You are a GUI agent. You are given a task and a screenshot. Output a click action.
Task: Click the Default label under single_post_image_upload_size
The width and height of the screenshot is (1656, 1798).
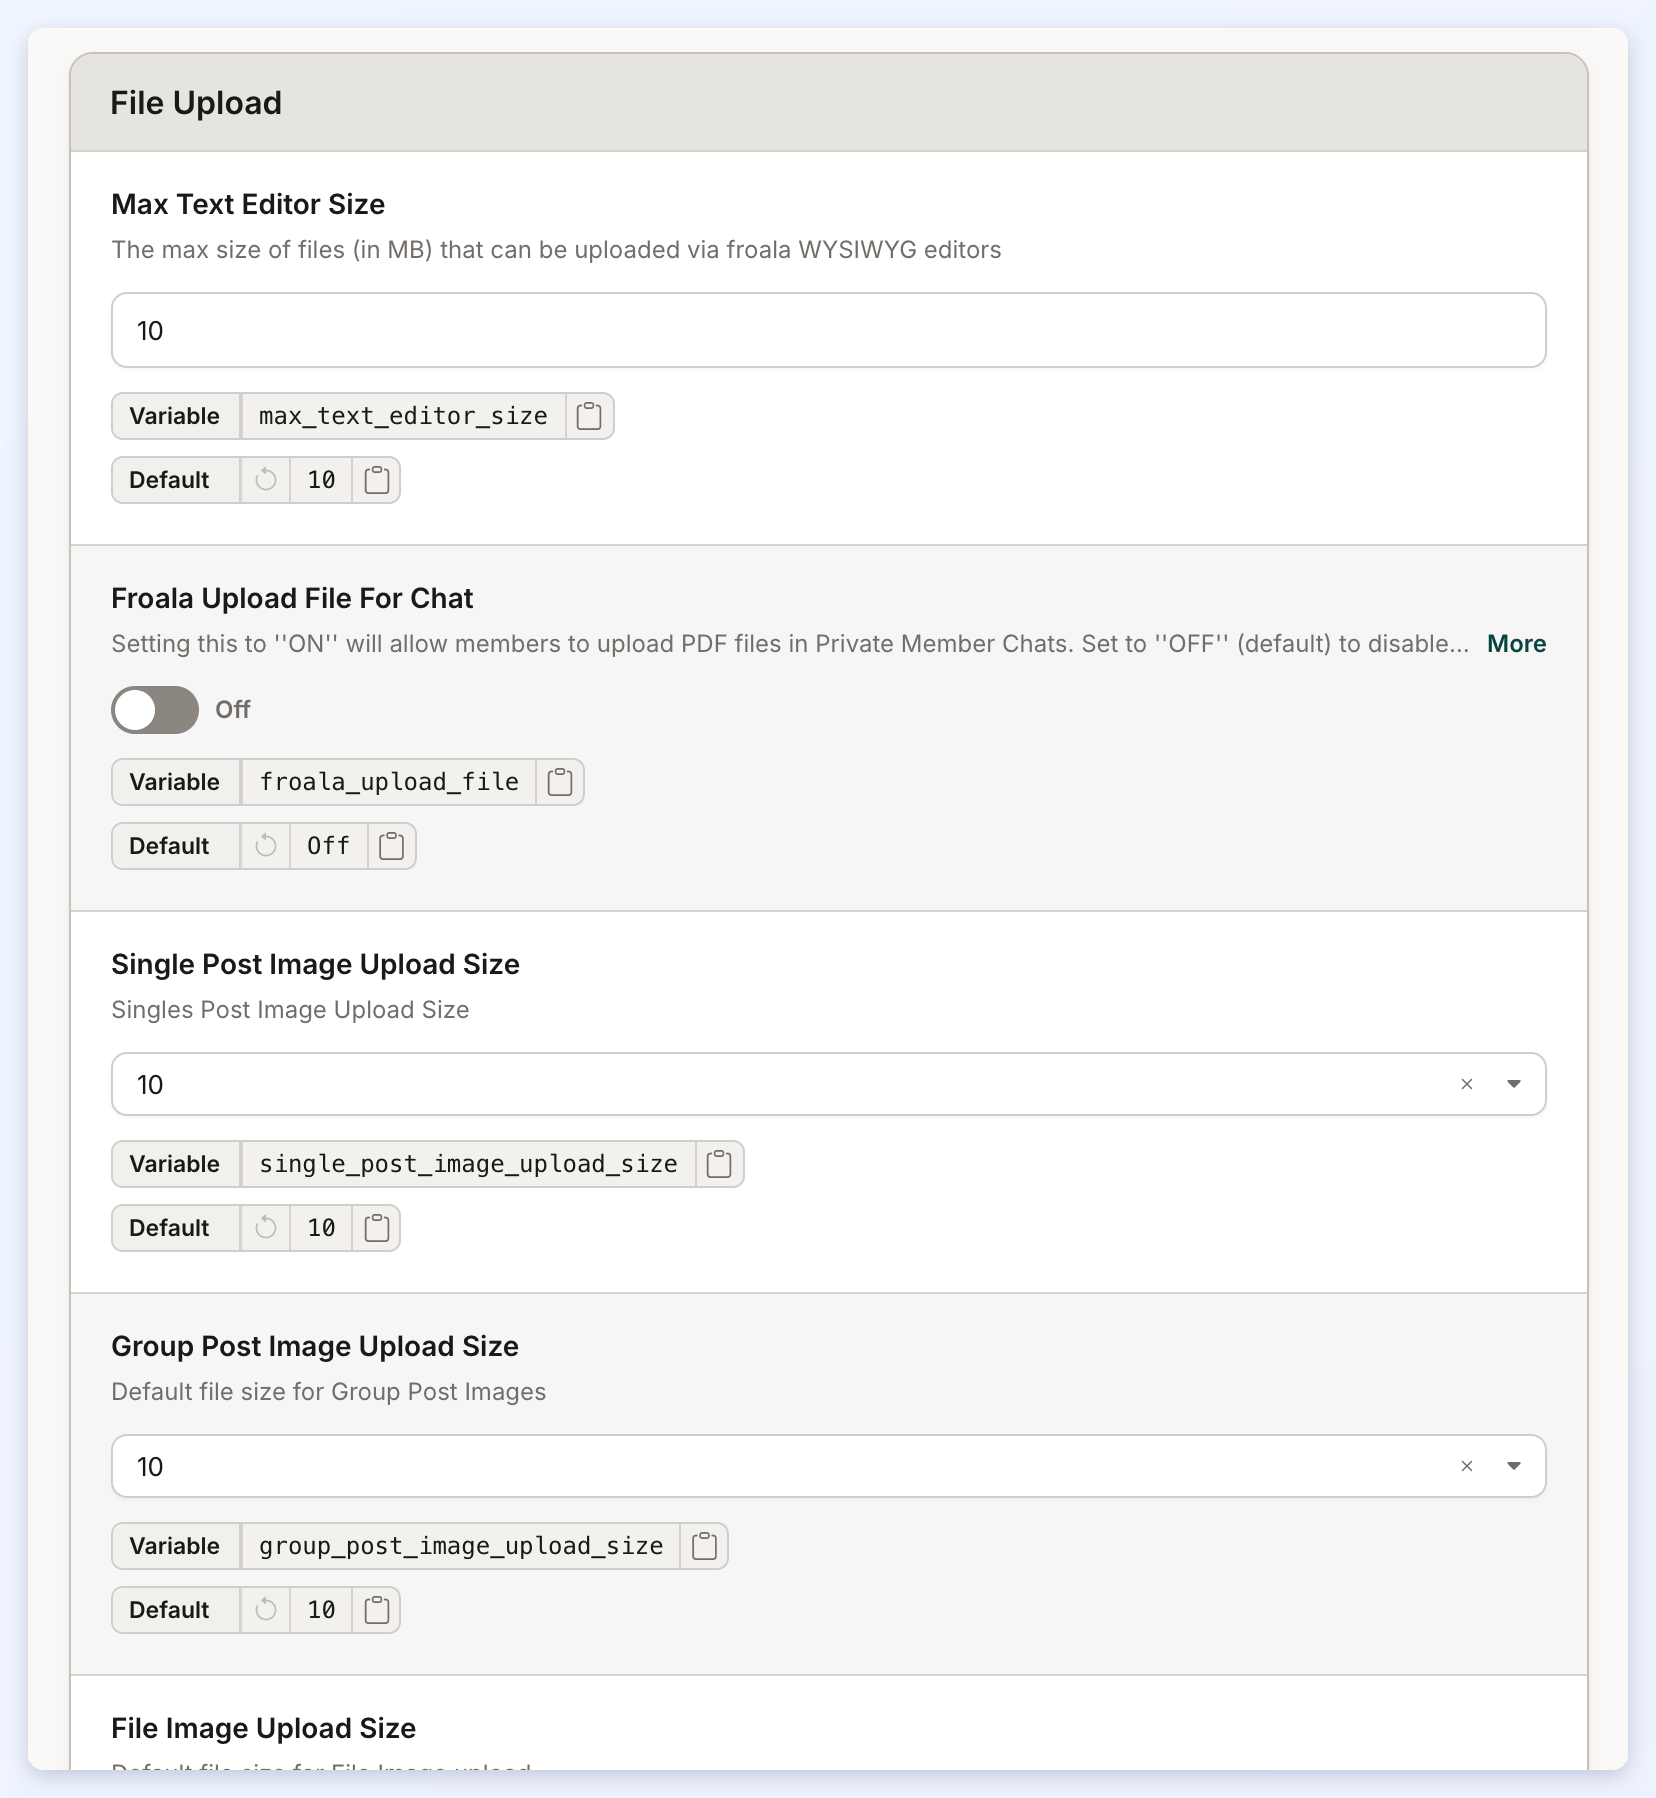[x=170, y=1228]
